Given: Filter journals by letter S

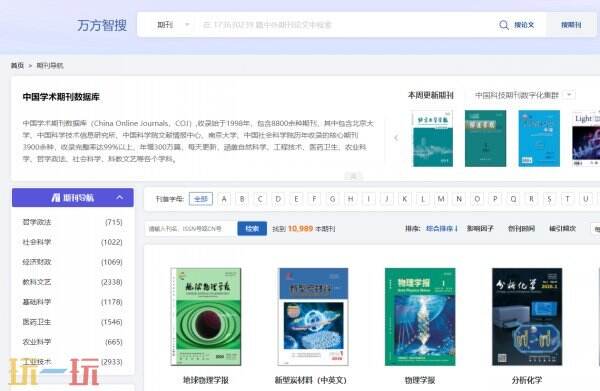Looking at the screenshot, I should pos(549,199).
